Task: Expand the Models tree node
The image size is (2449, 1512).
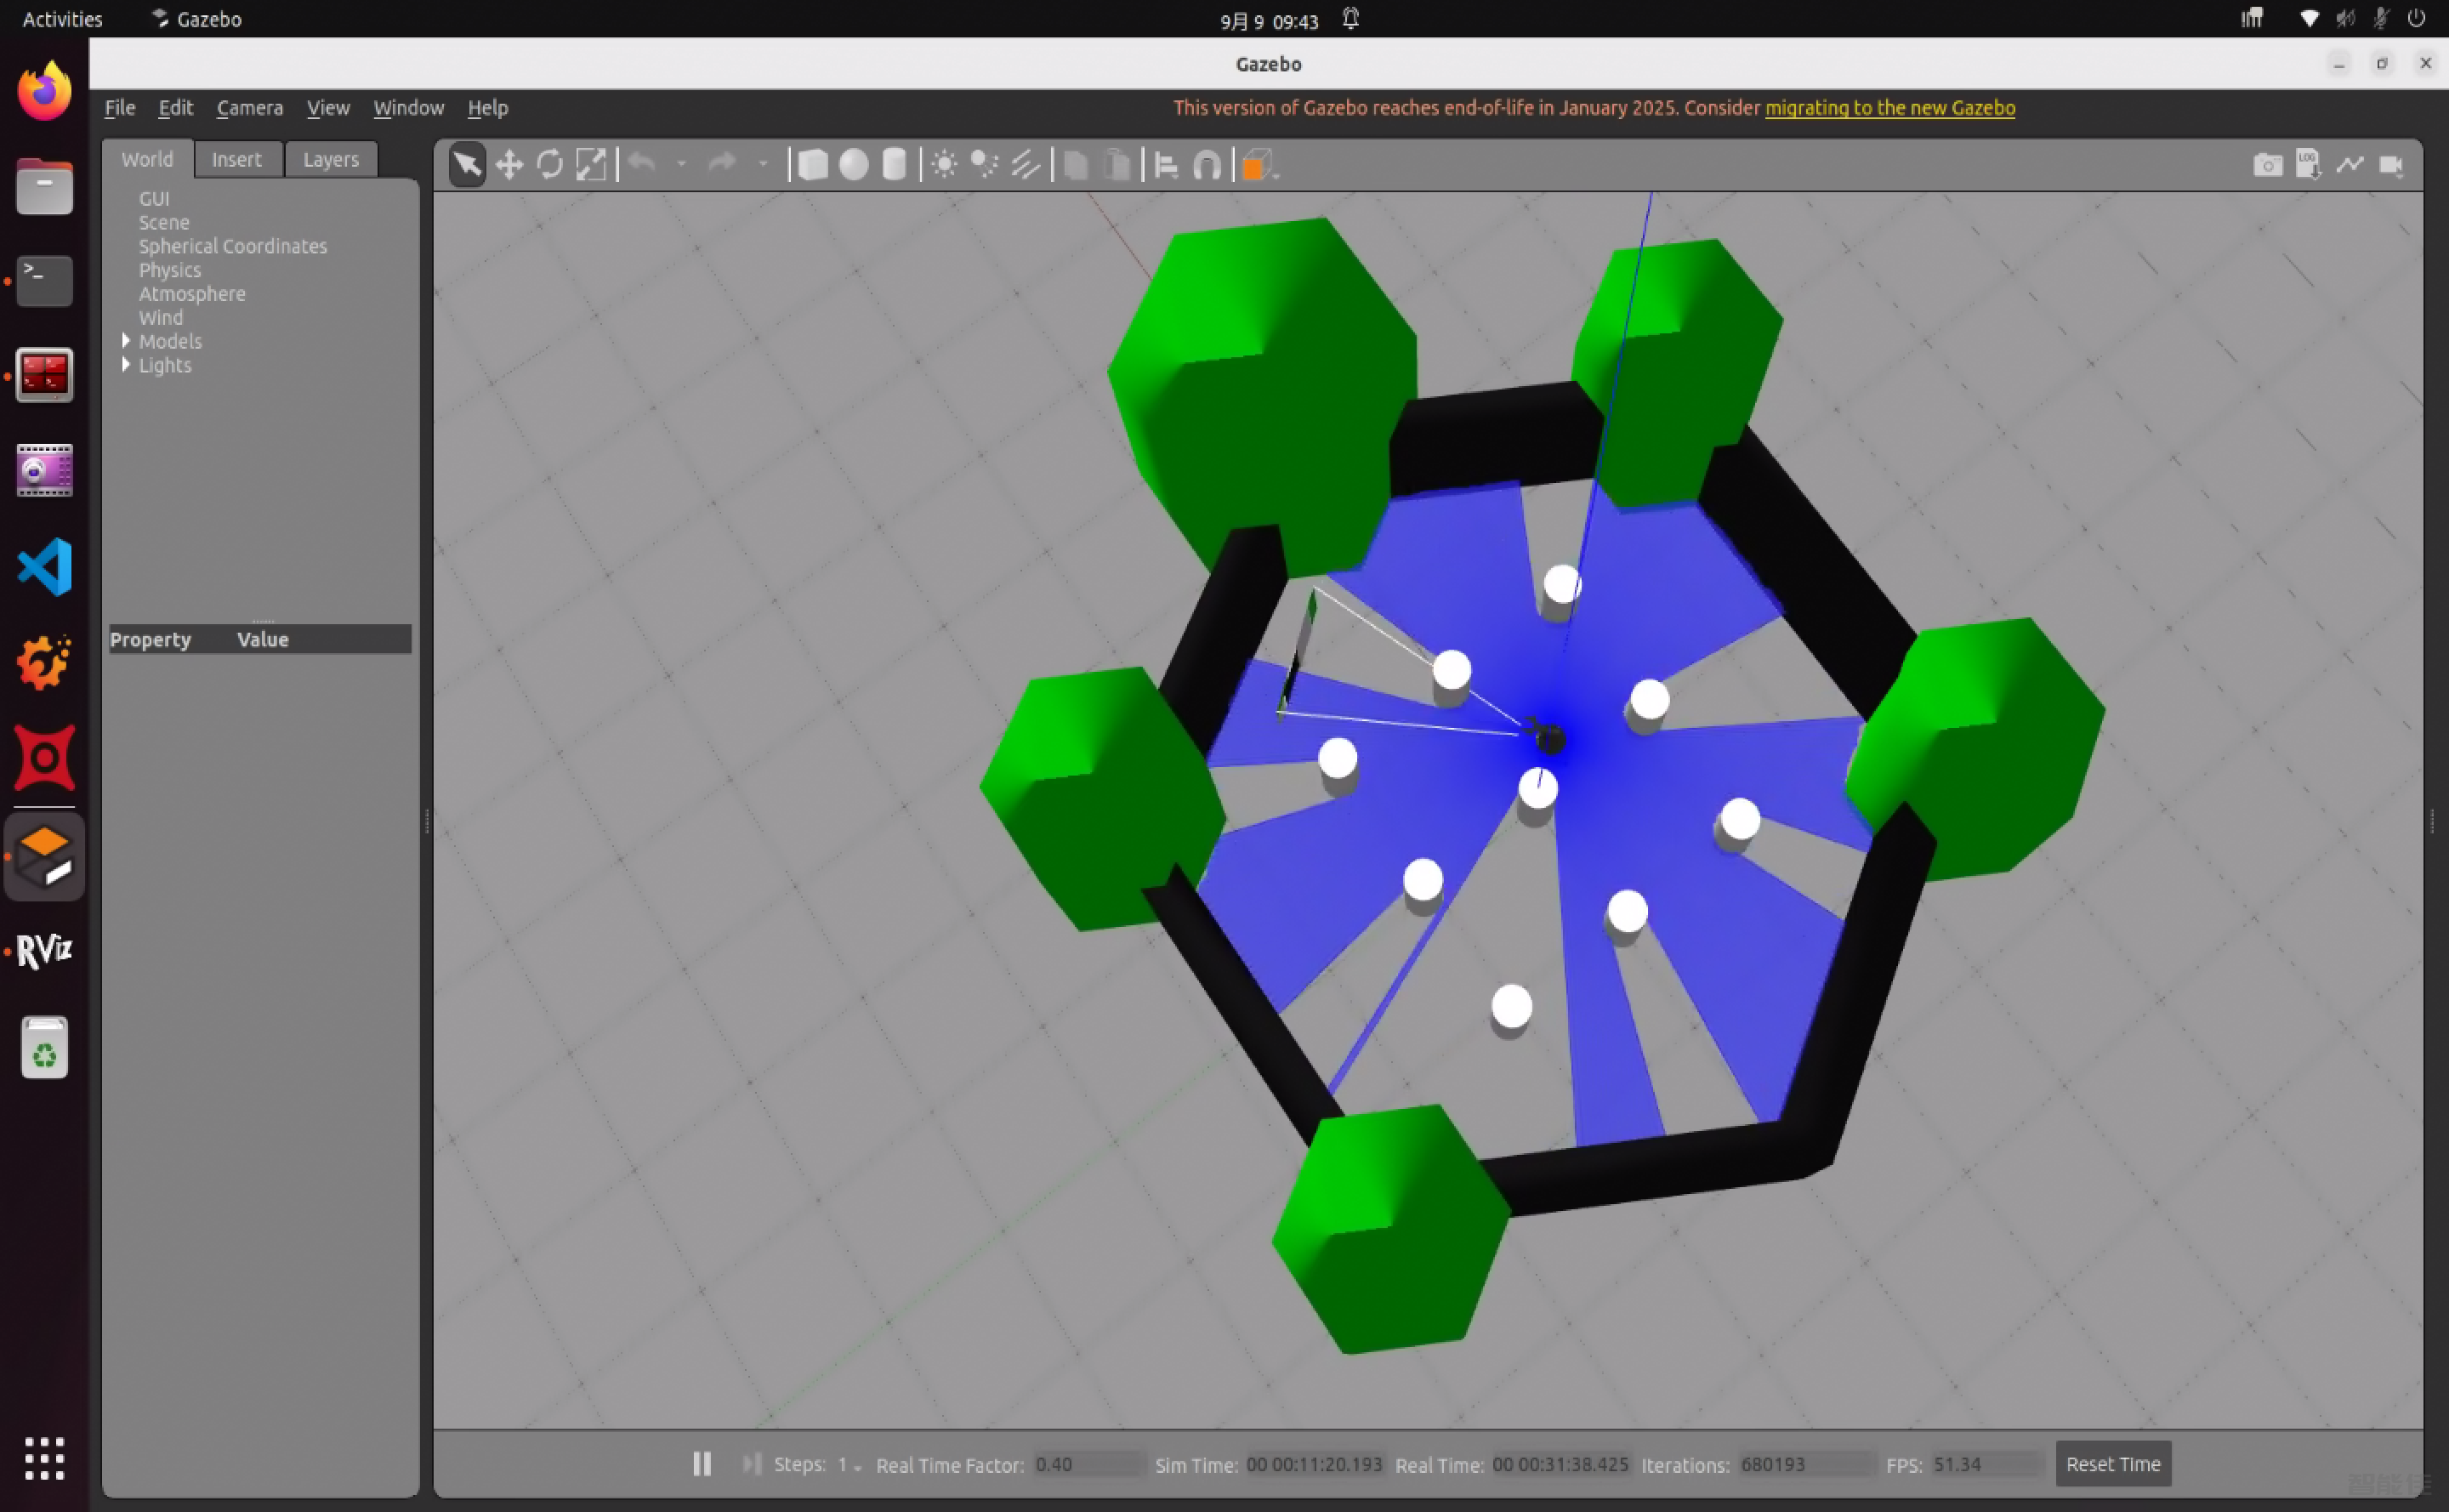Action: point(126,341)
